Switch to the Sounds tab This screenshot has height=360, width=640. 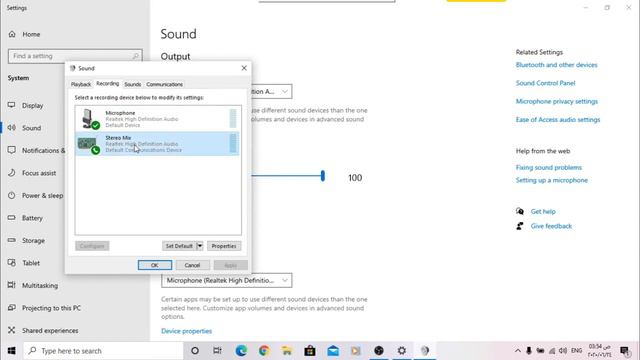pos(133,84)
